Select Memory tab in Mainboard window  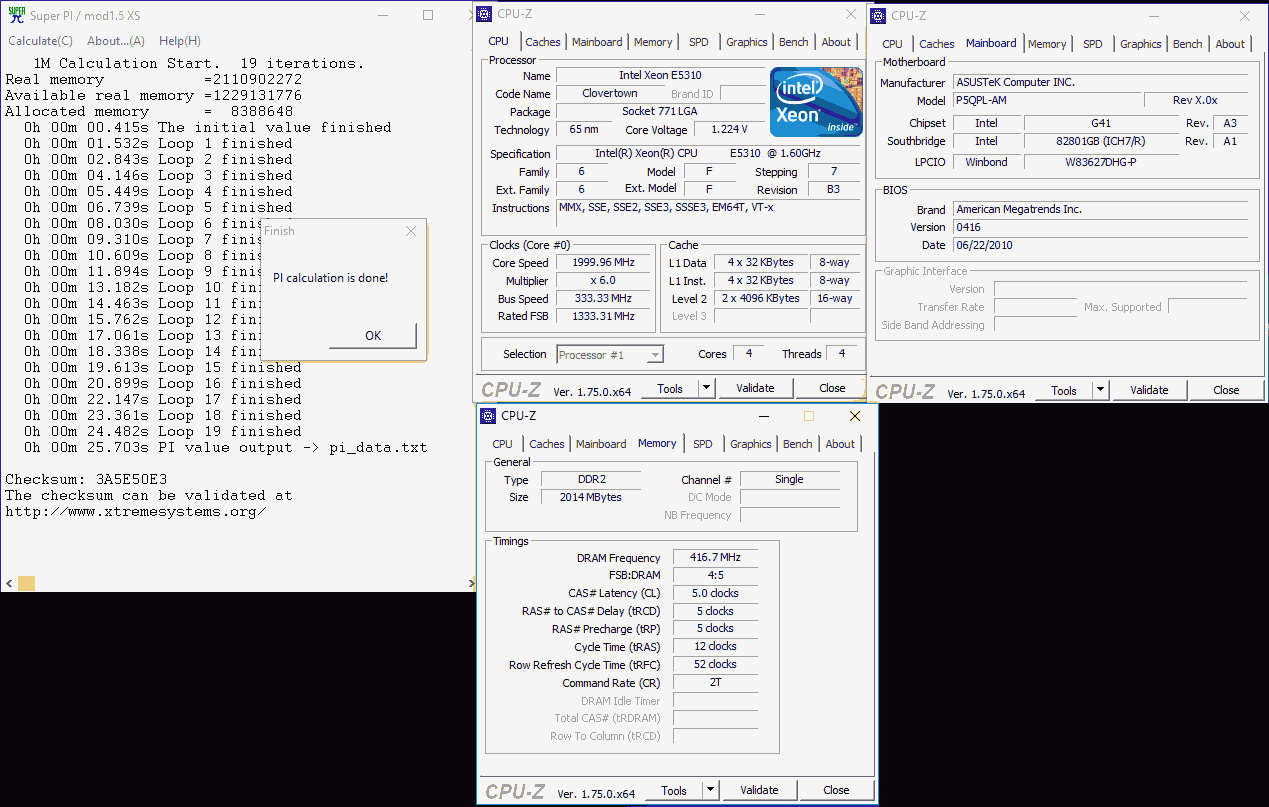(x=1047, y=44)
